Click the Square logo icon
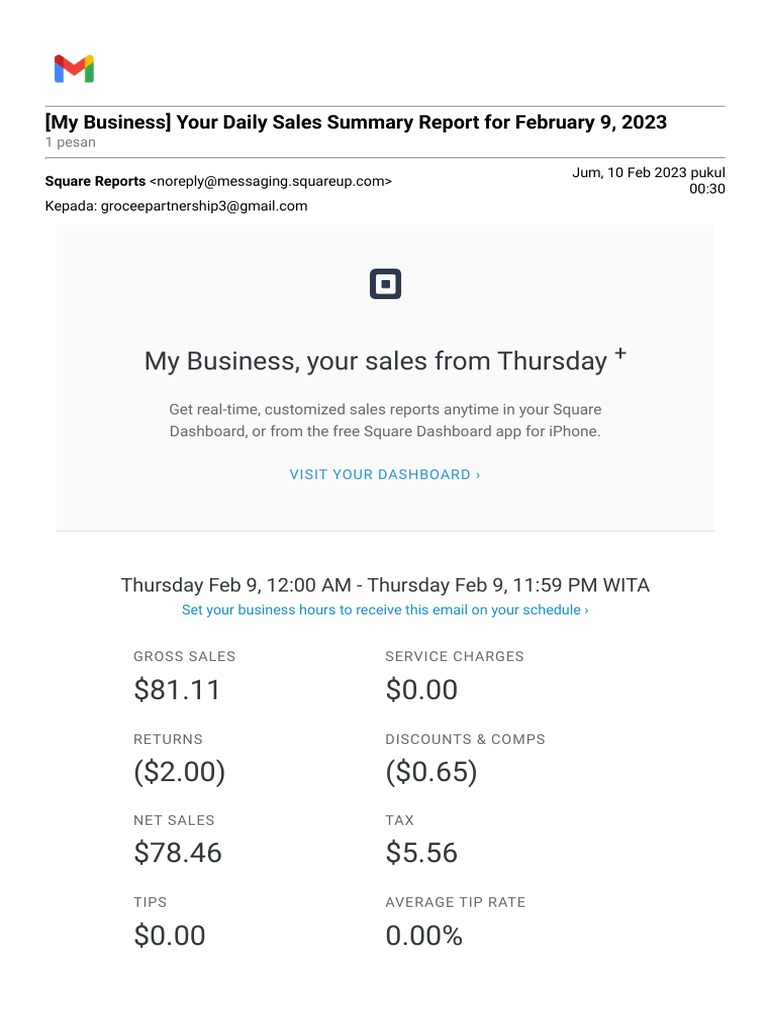This screenshot has width=768, height=1024. point(385,285)
